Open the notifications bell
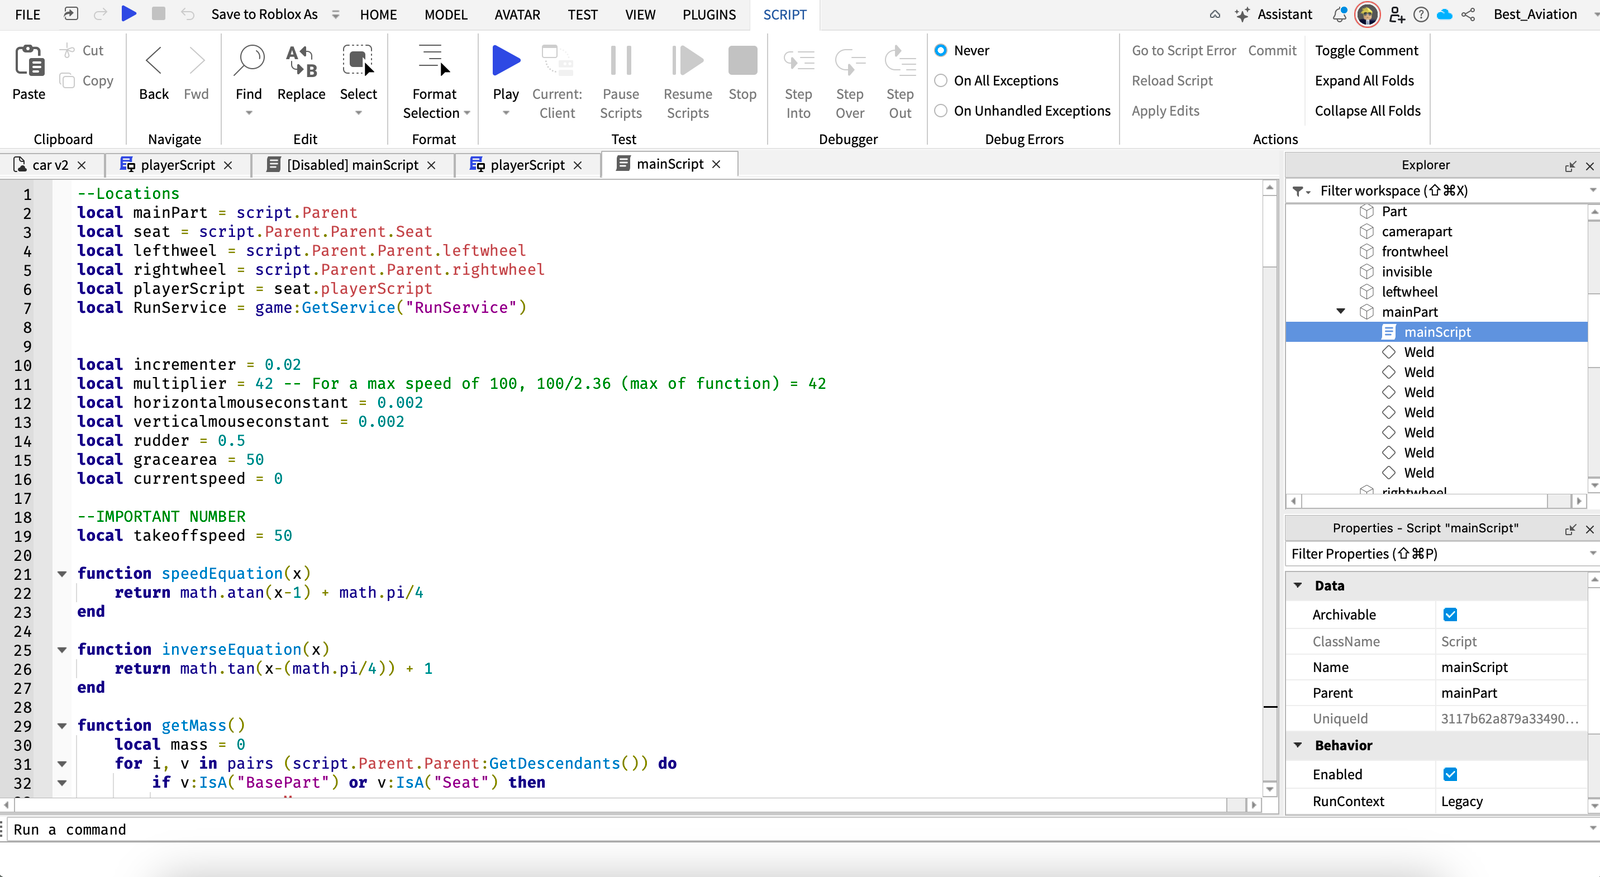Image resolution: width=1600 pixels, height=877 pixels. [1340, 14]
